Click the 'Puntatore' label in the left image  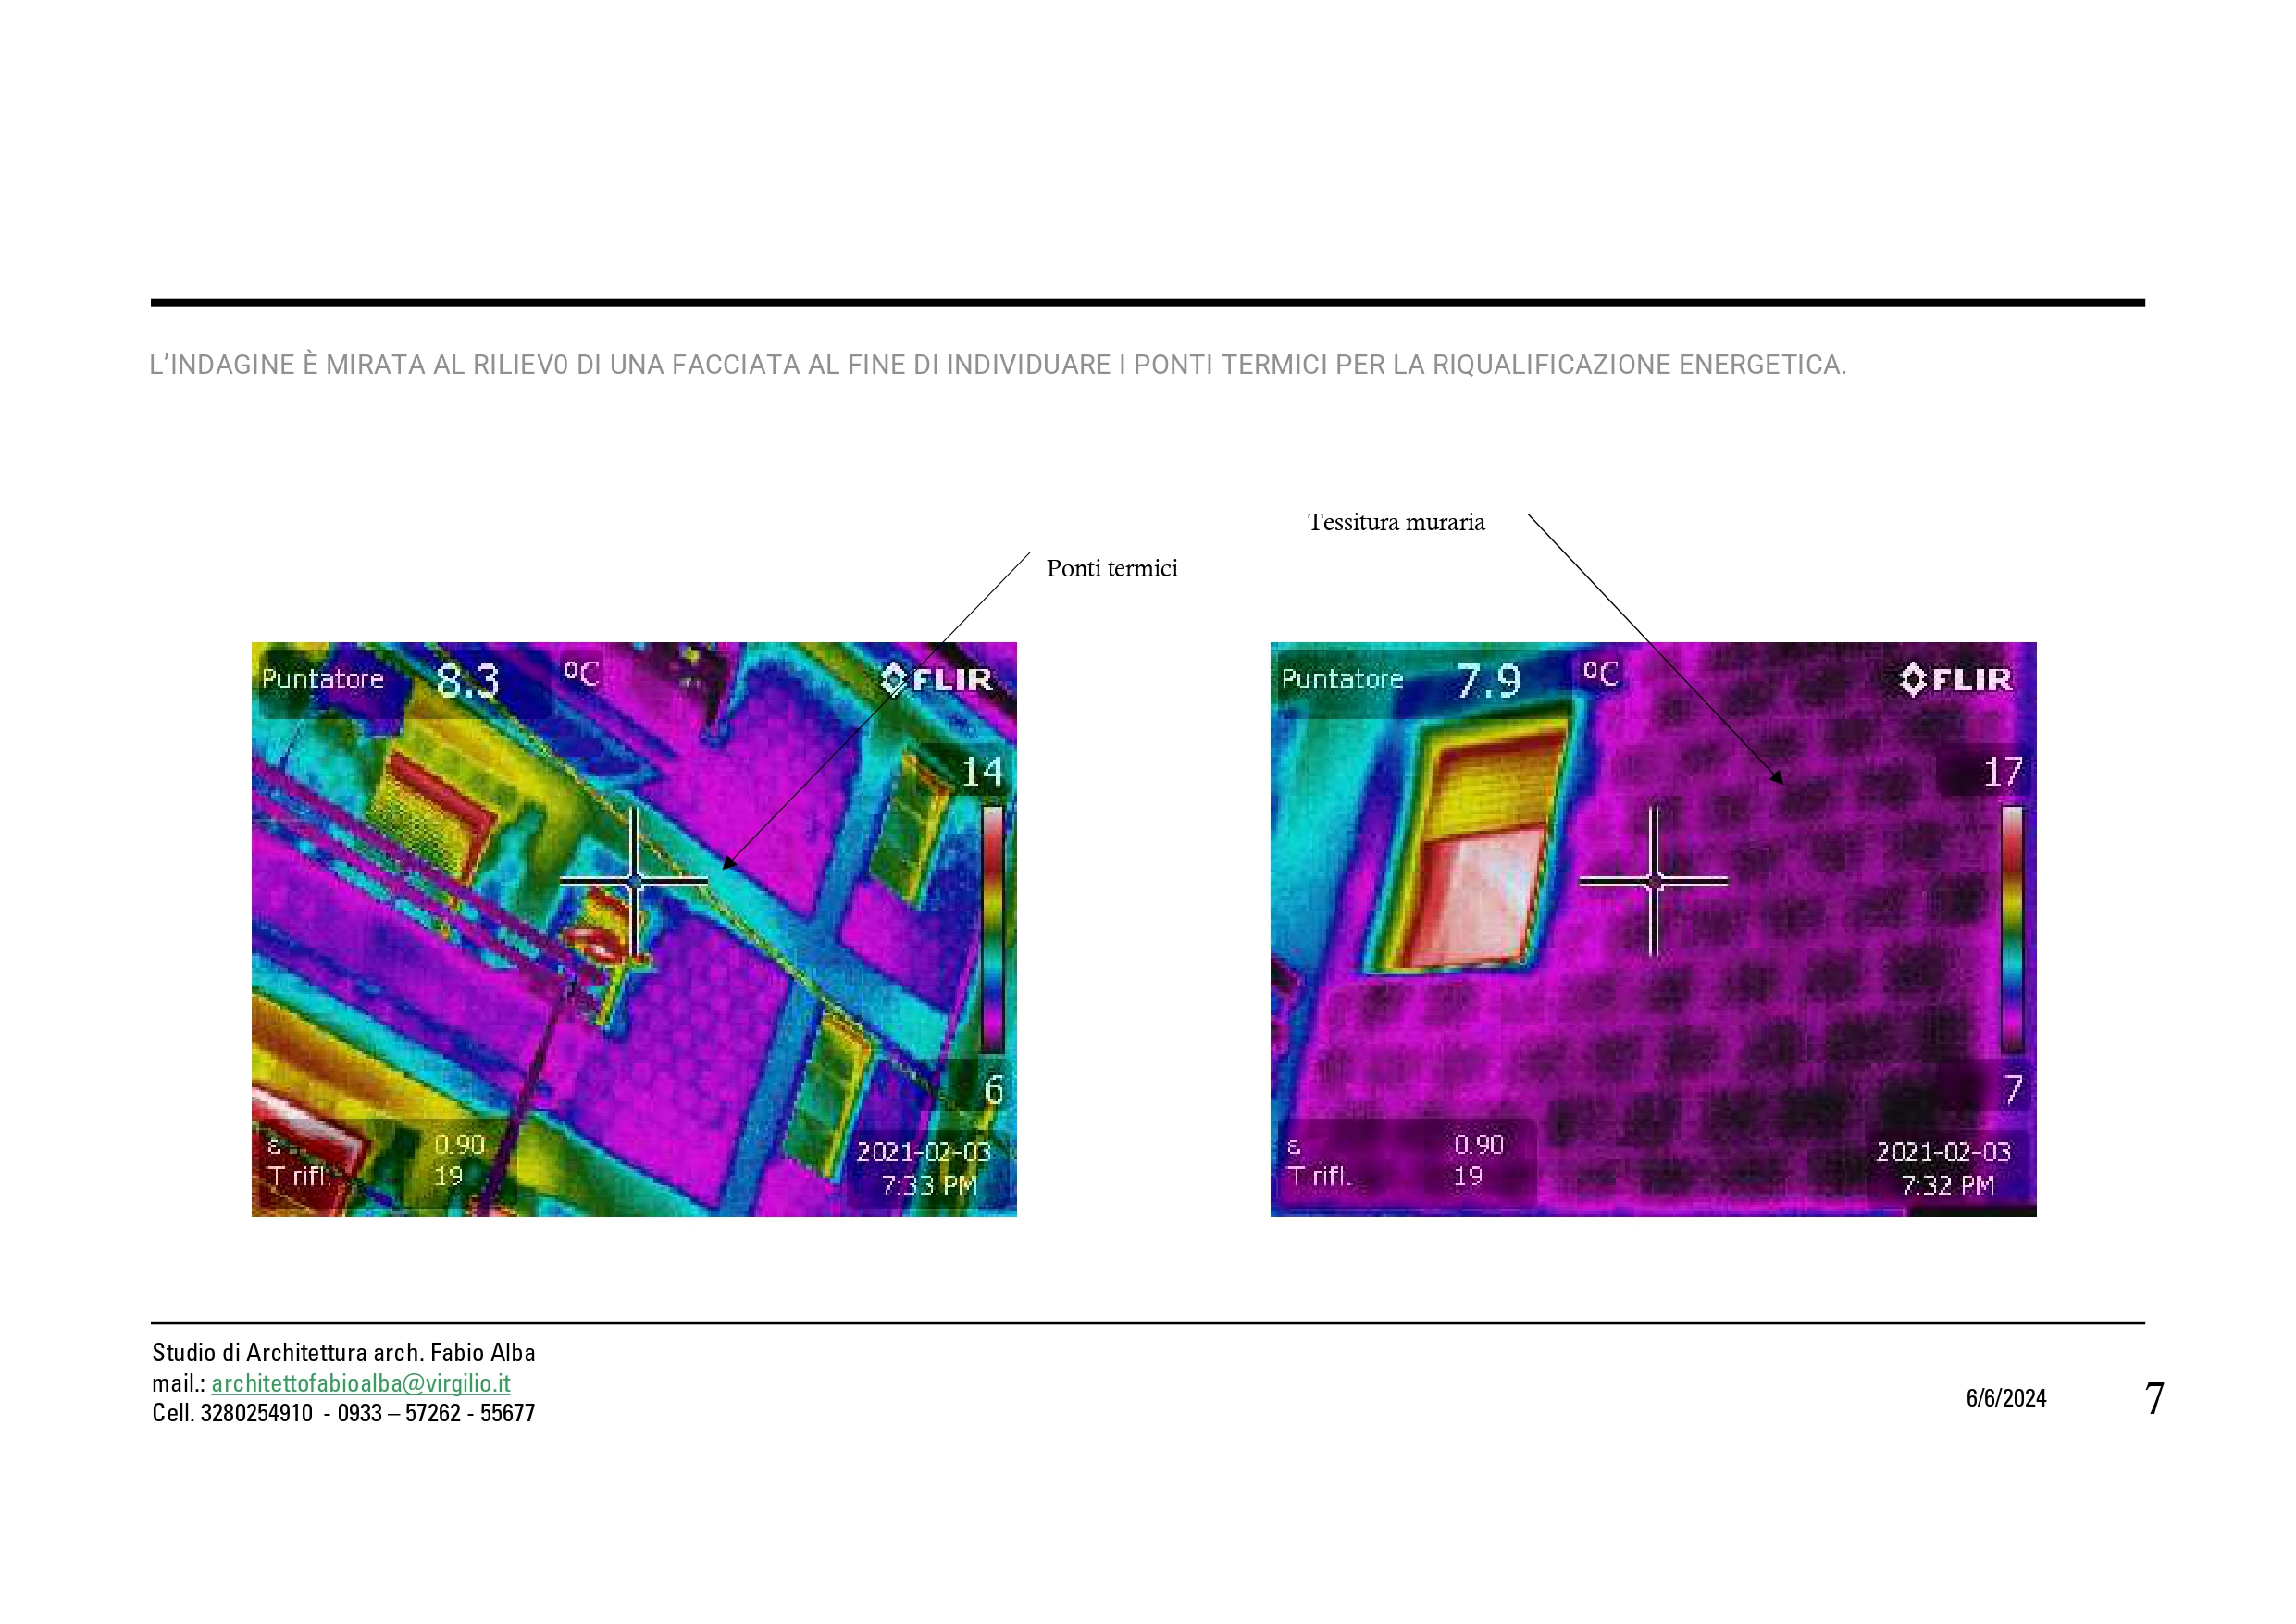pos(322,679)
